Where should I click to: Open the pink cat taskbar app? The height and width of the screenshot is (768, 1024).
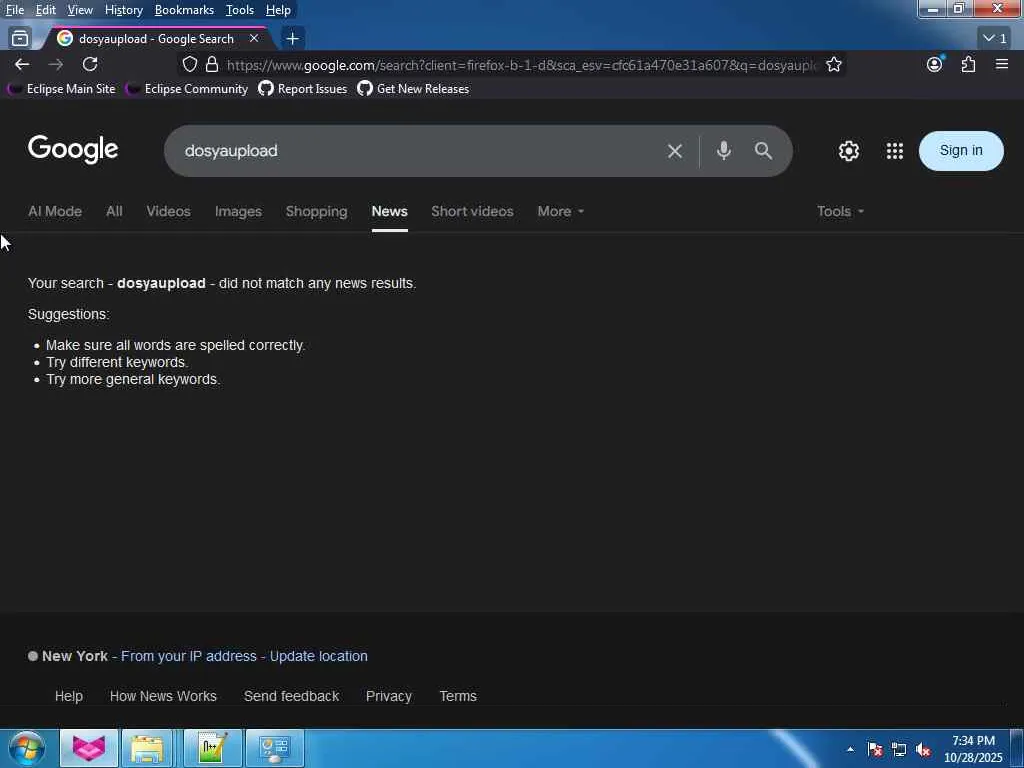pyautogui.click(x=89, y=748)
